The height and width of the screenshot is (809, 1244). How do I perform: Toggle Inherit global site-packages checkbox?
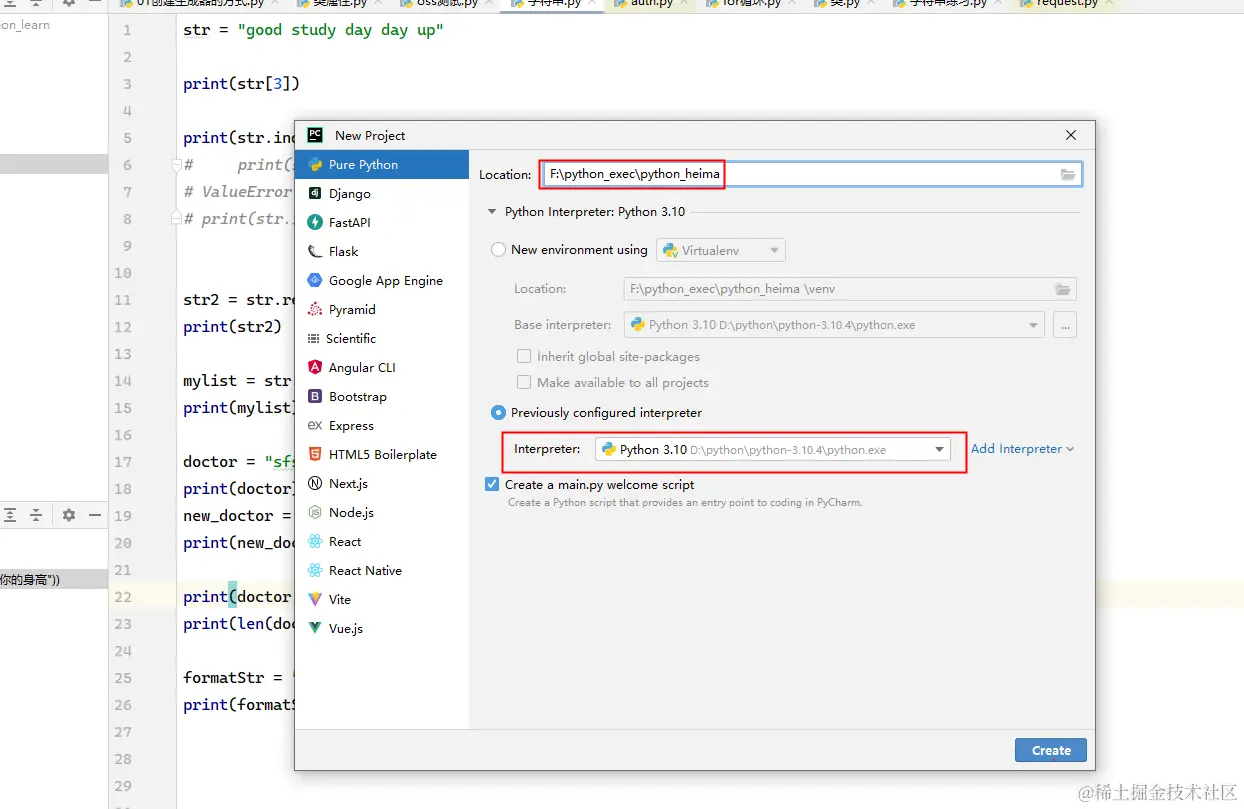click(524, 357)
